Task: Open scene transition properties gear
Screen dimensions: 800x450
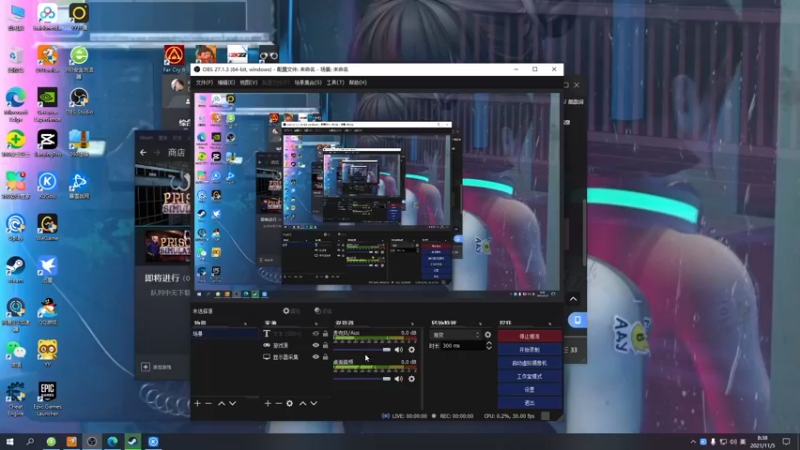Action: click(x=488, y=335)
